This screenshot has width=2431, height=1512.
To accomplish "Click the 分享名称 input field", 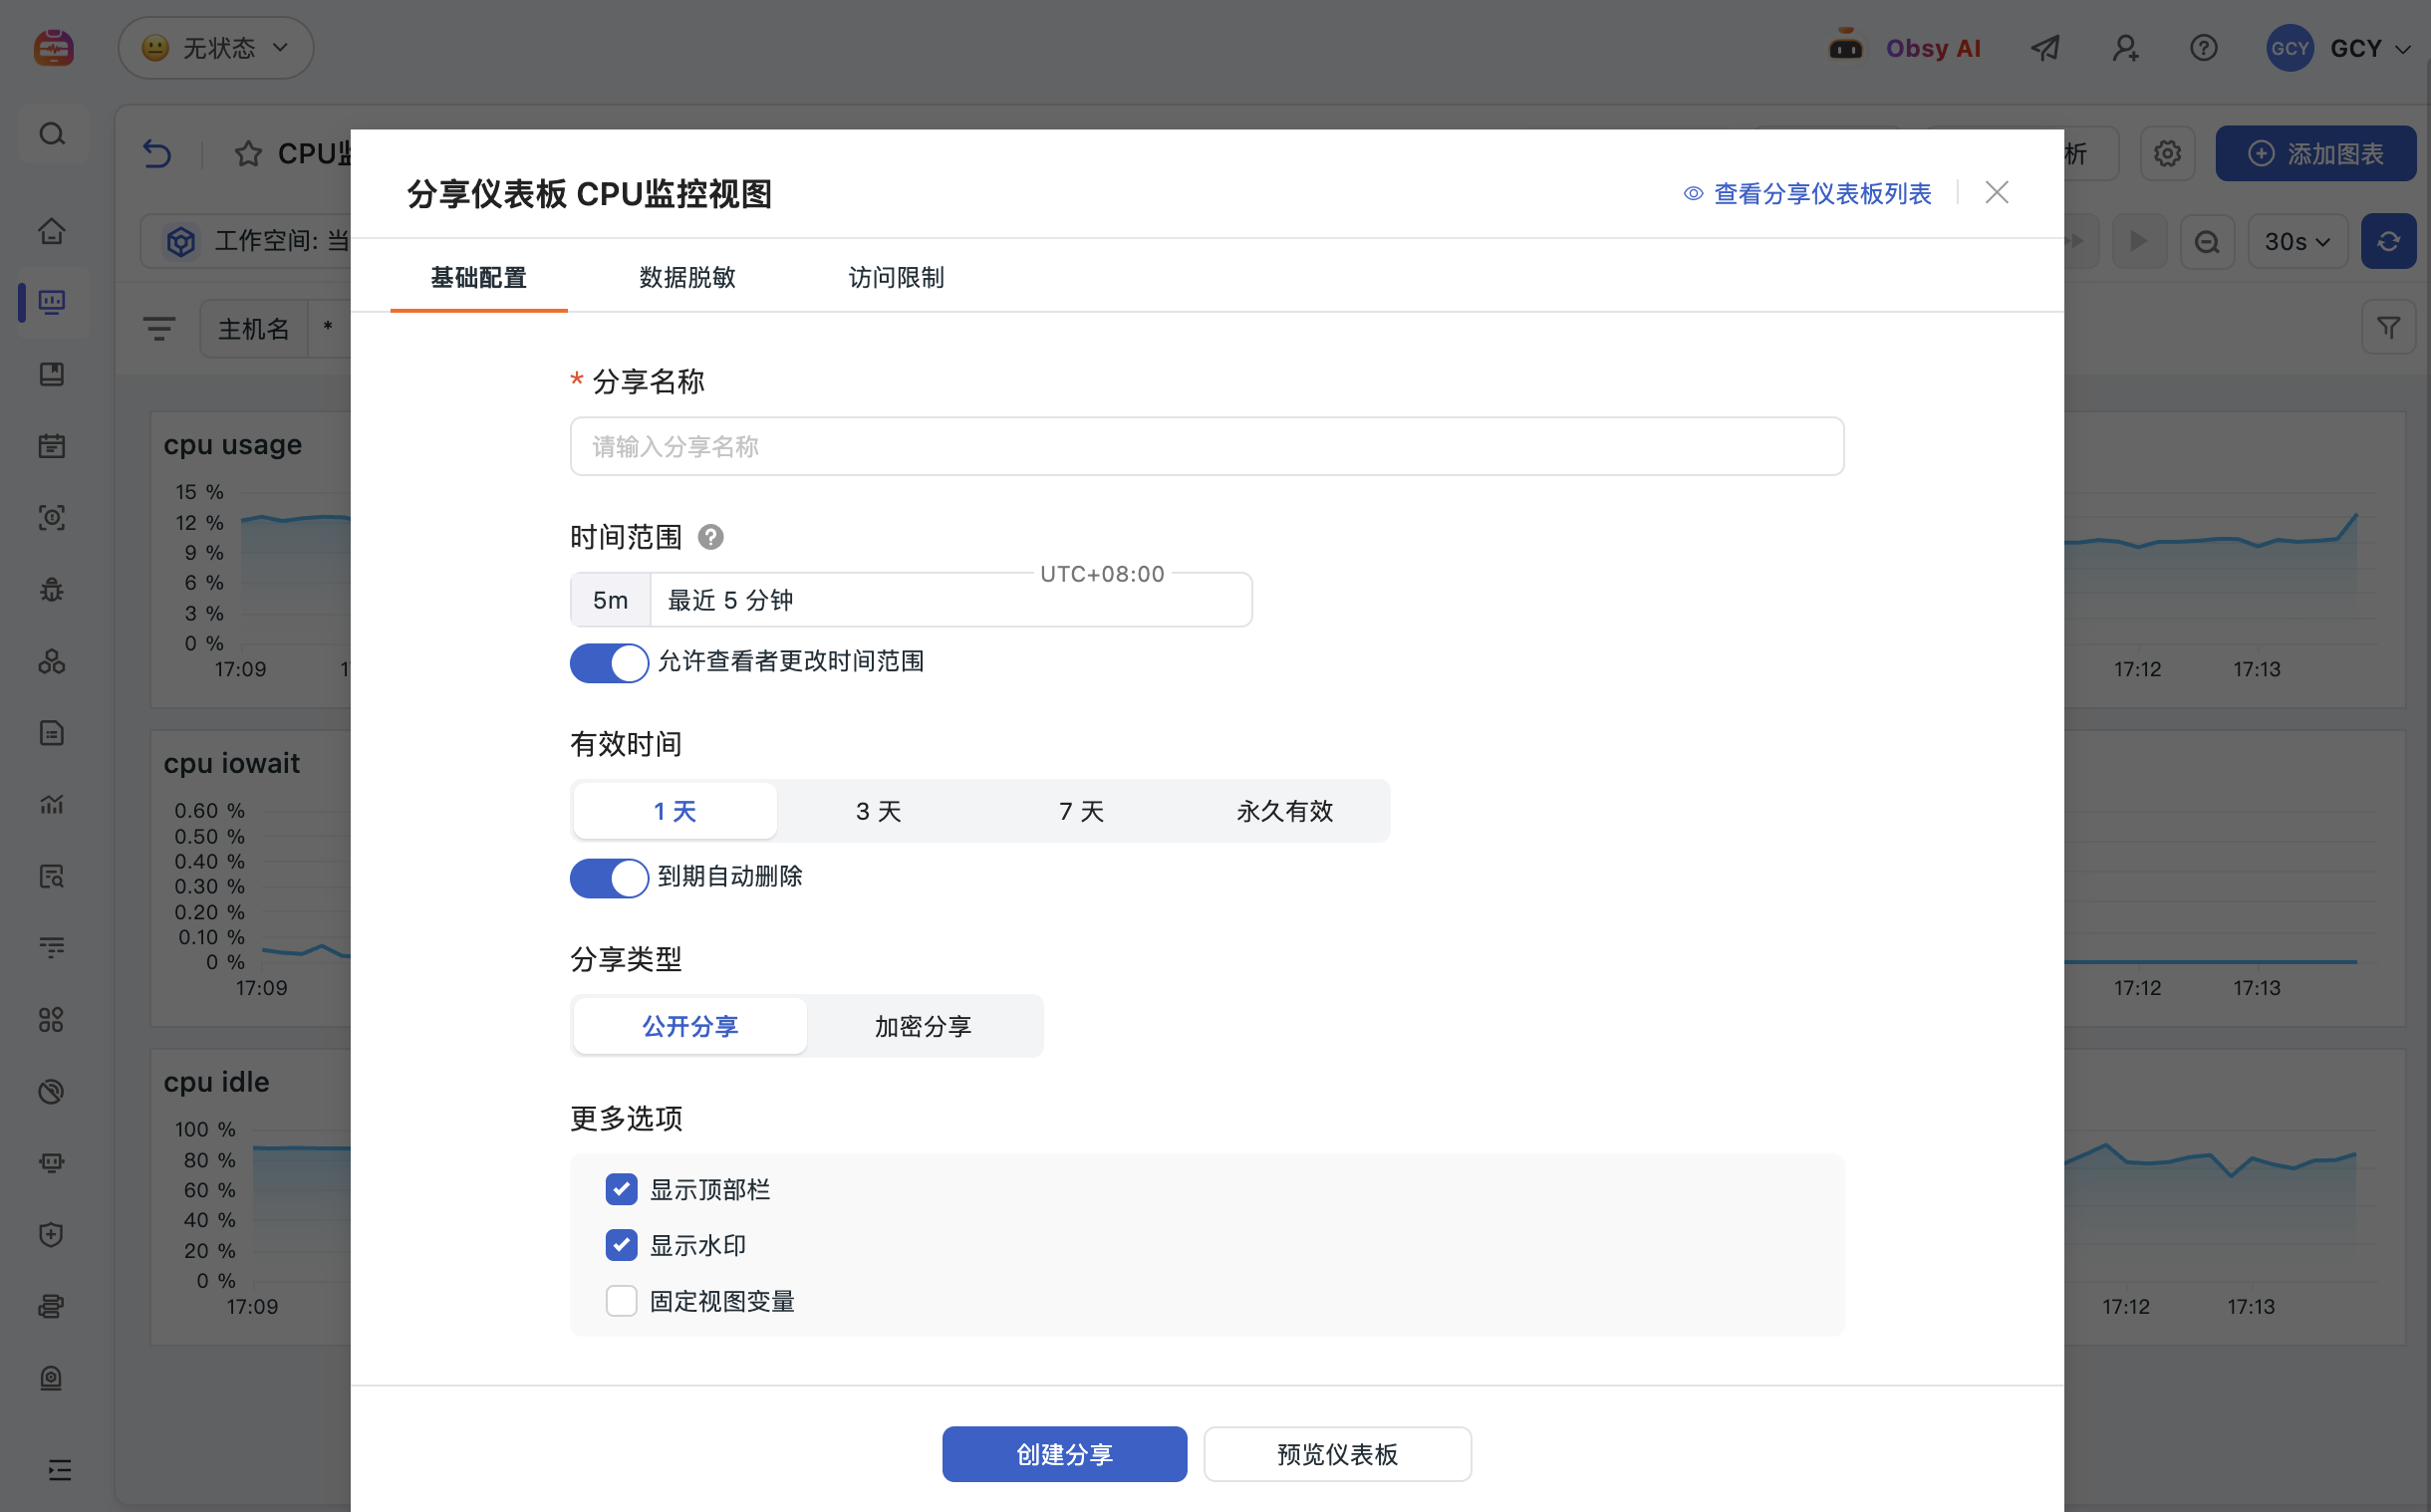I will click(x=1206, y=446).
